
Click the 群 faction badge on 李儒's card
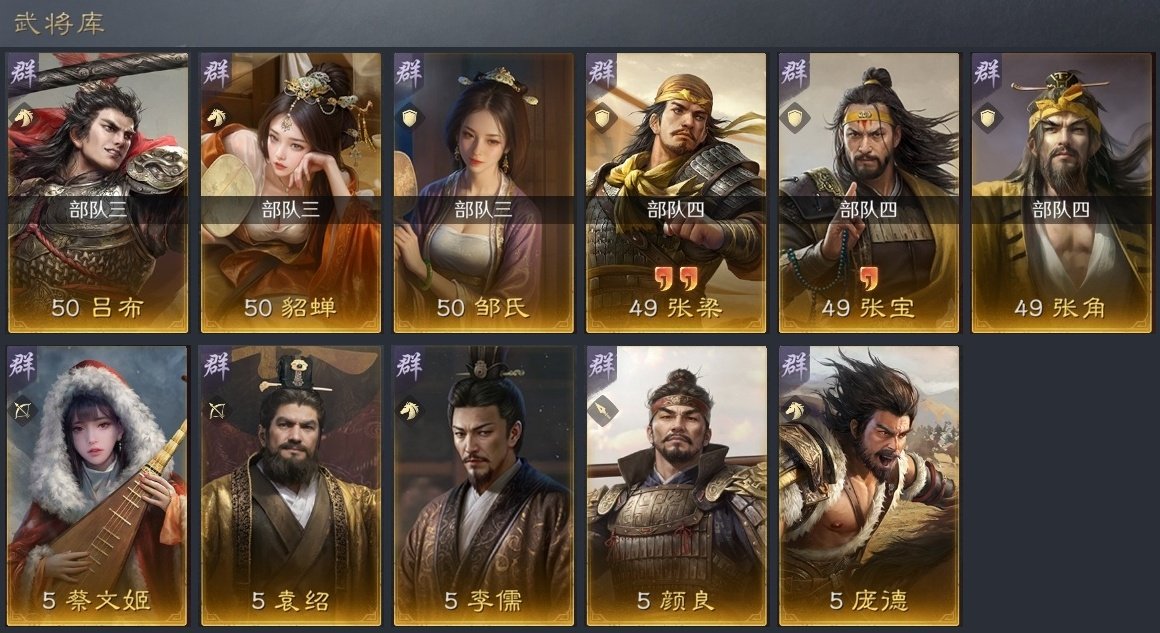[408, 366]
